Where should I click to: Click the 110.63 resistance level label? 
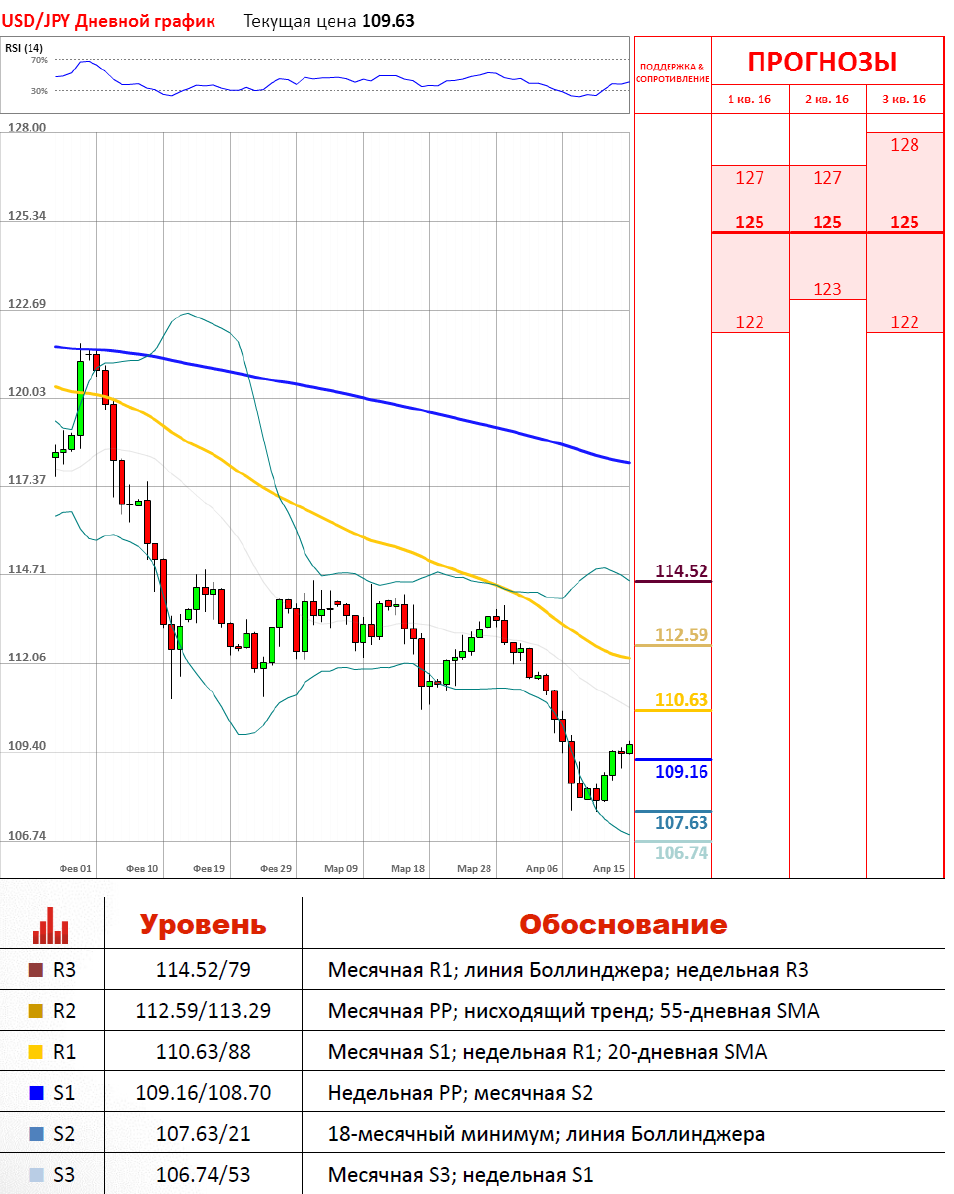tap(681, 700)
